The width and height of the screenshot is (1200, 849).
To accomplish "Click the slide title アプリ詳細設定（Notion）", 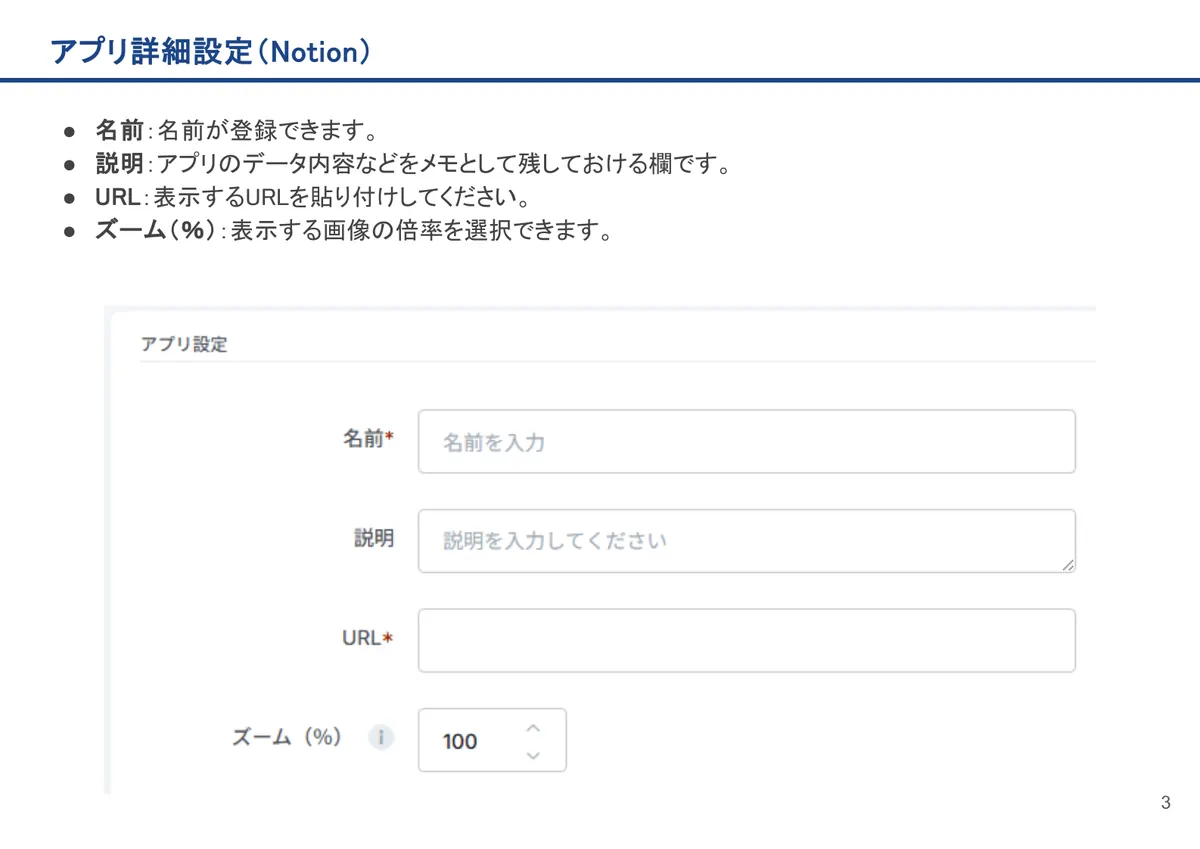I will coord(211,51).
